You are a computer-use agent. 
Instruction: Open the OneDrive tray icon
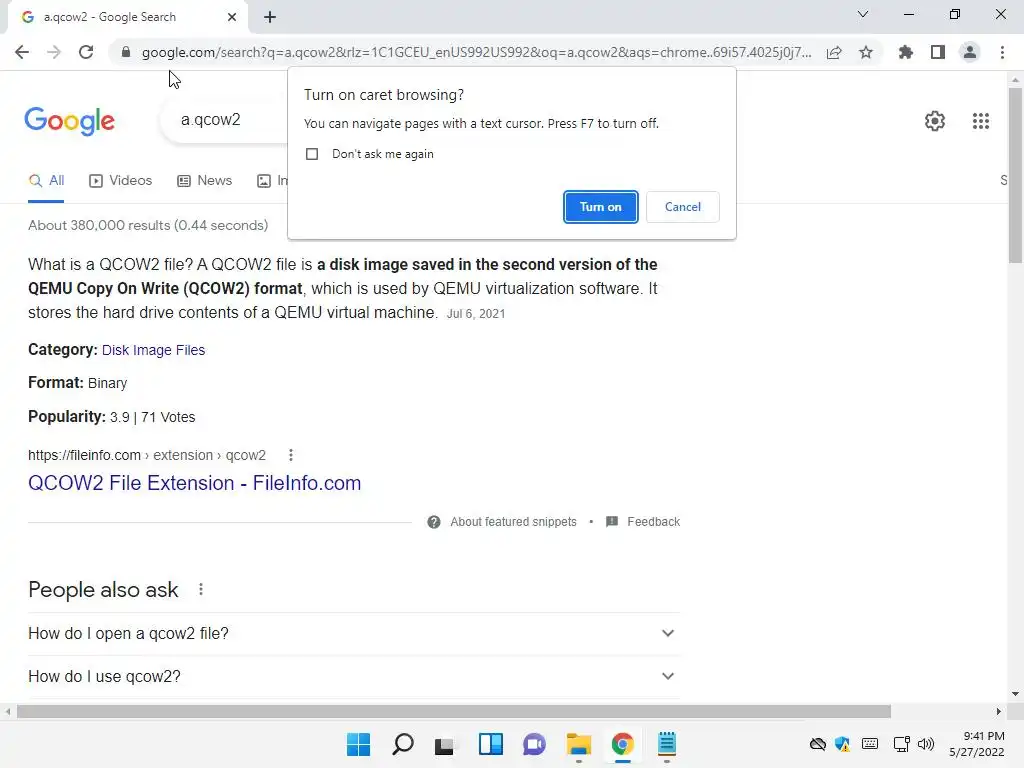coord(818,744)
